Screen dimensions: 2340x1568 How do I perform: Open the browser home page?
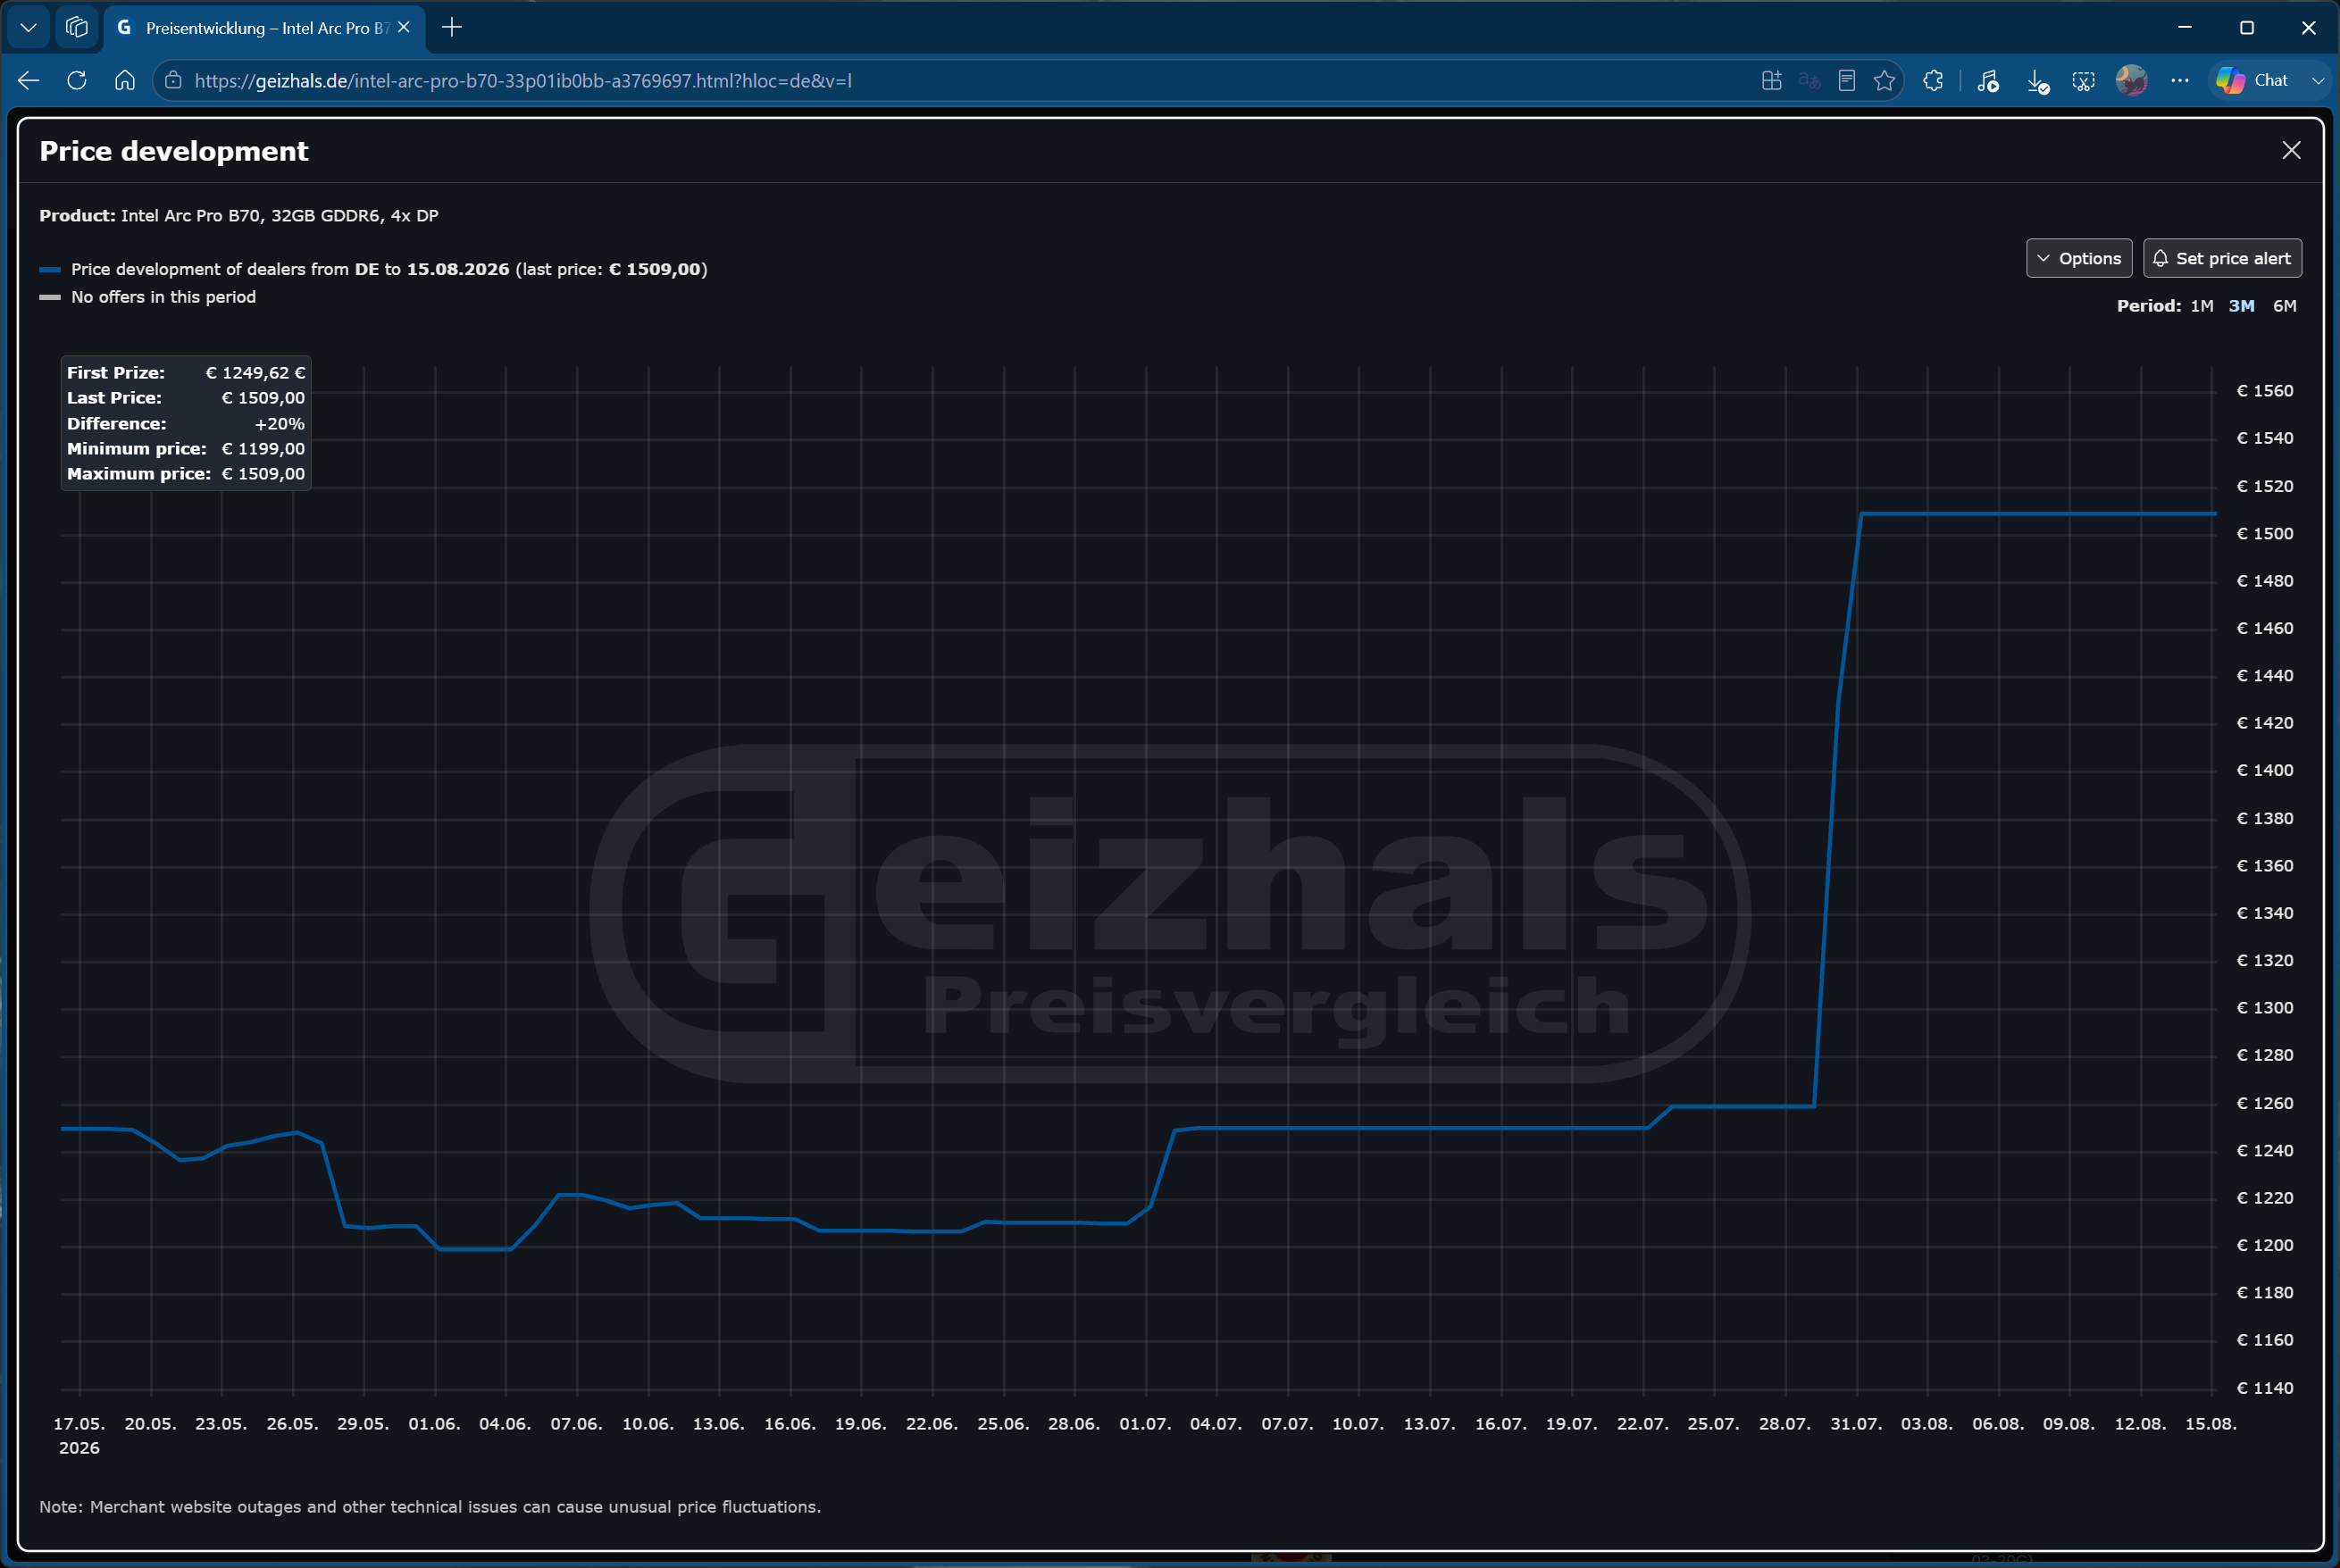point(125,81)
